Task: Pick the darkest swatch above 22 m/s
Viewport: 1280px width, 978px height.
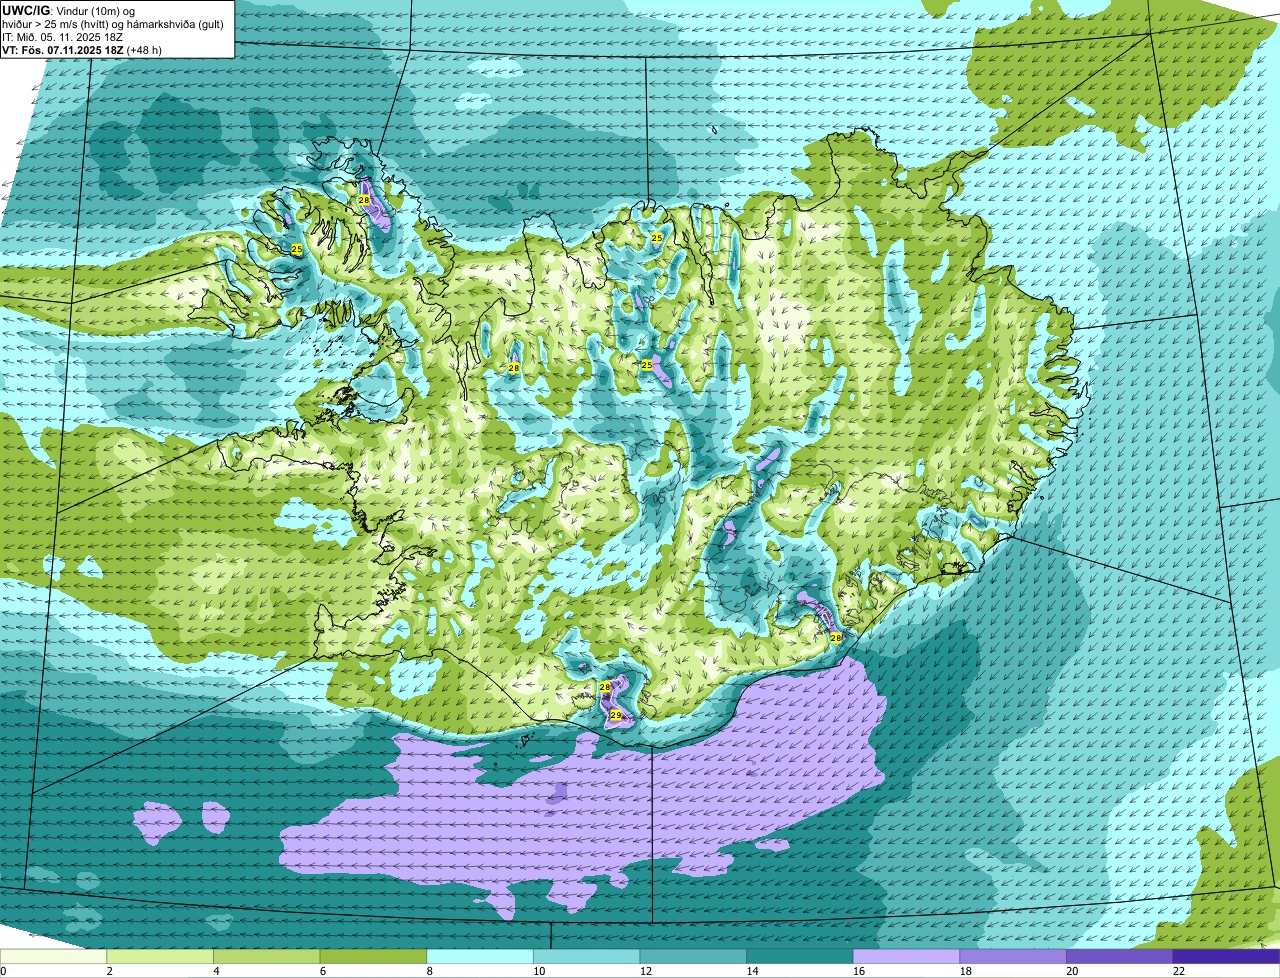Action: click(x=1226, y=956)
